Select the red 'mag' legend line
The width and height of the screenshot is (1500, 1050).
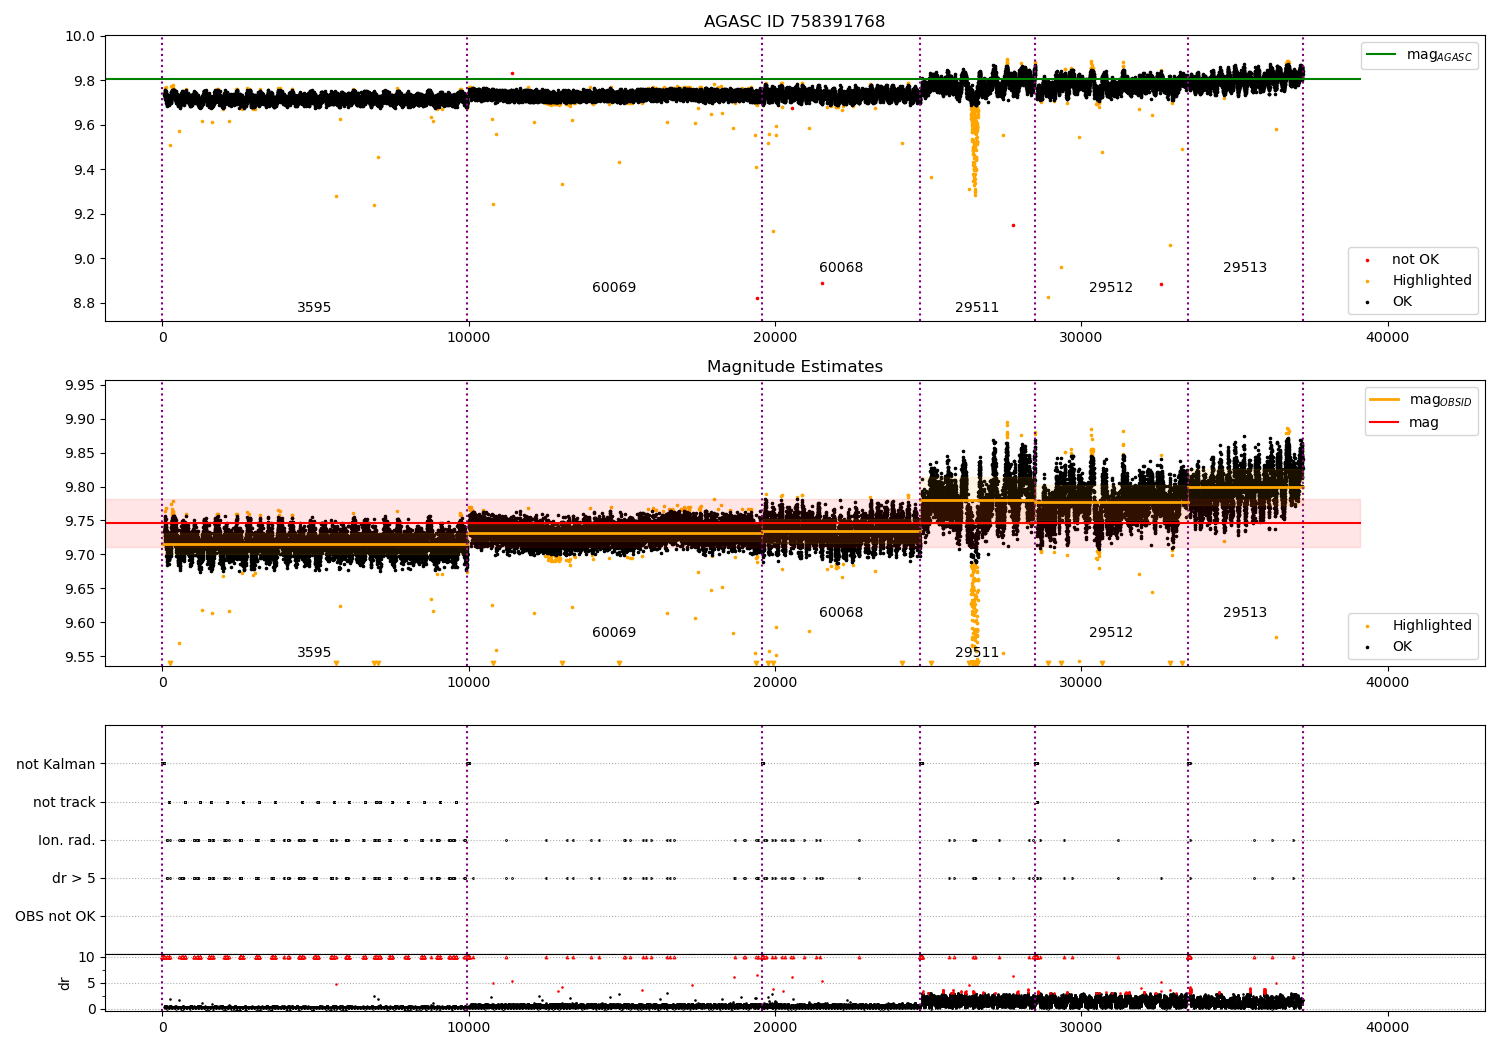[x=1385, y=422]
